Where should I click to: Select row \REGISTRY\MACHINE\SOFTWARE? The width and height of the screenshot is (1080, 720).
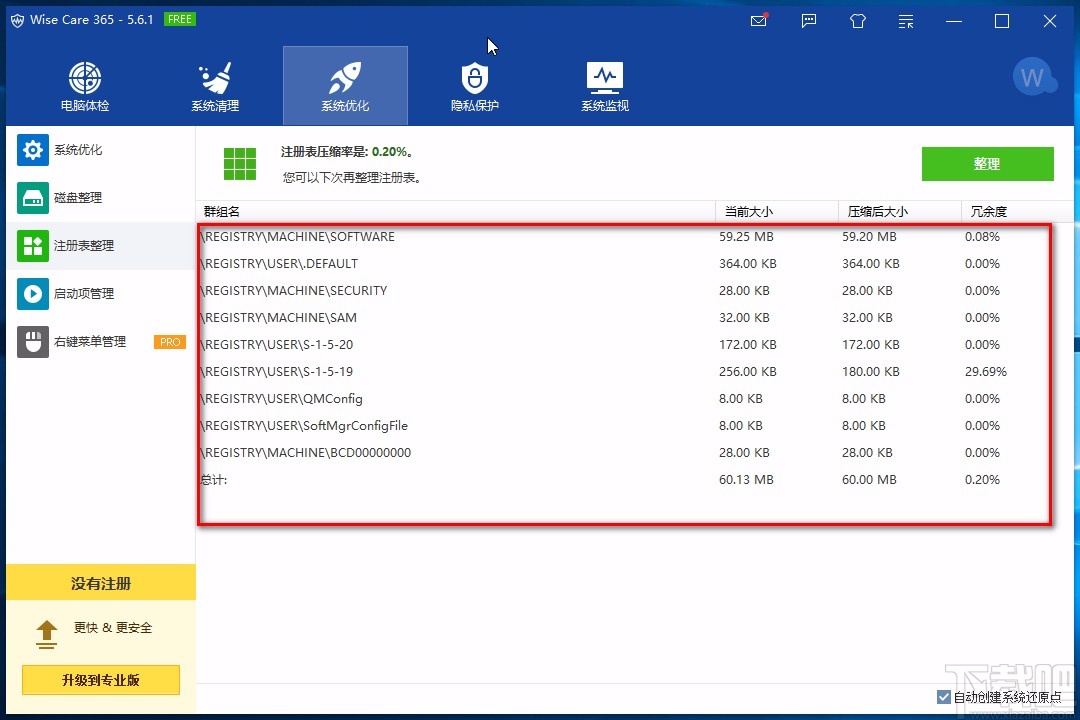tap(625, 236)
